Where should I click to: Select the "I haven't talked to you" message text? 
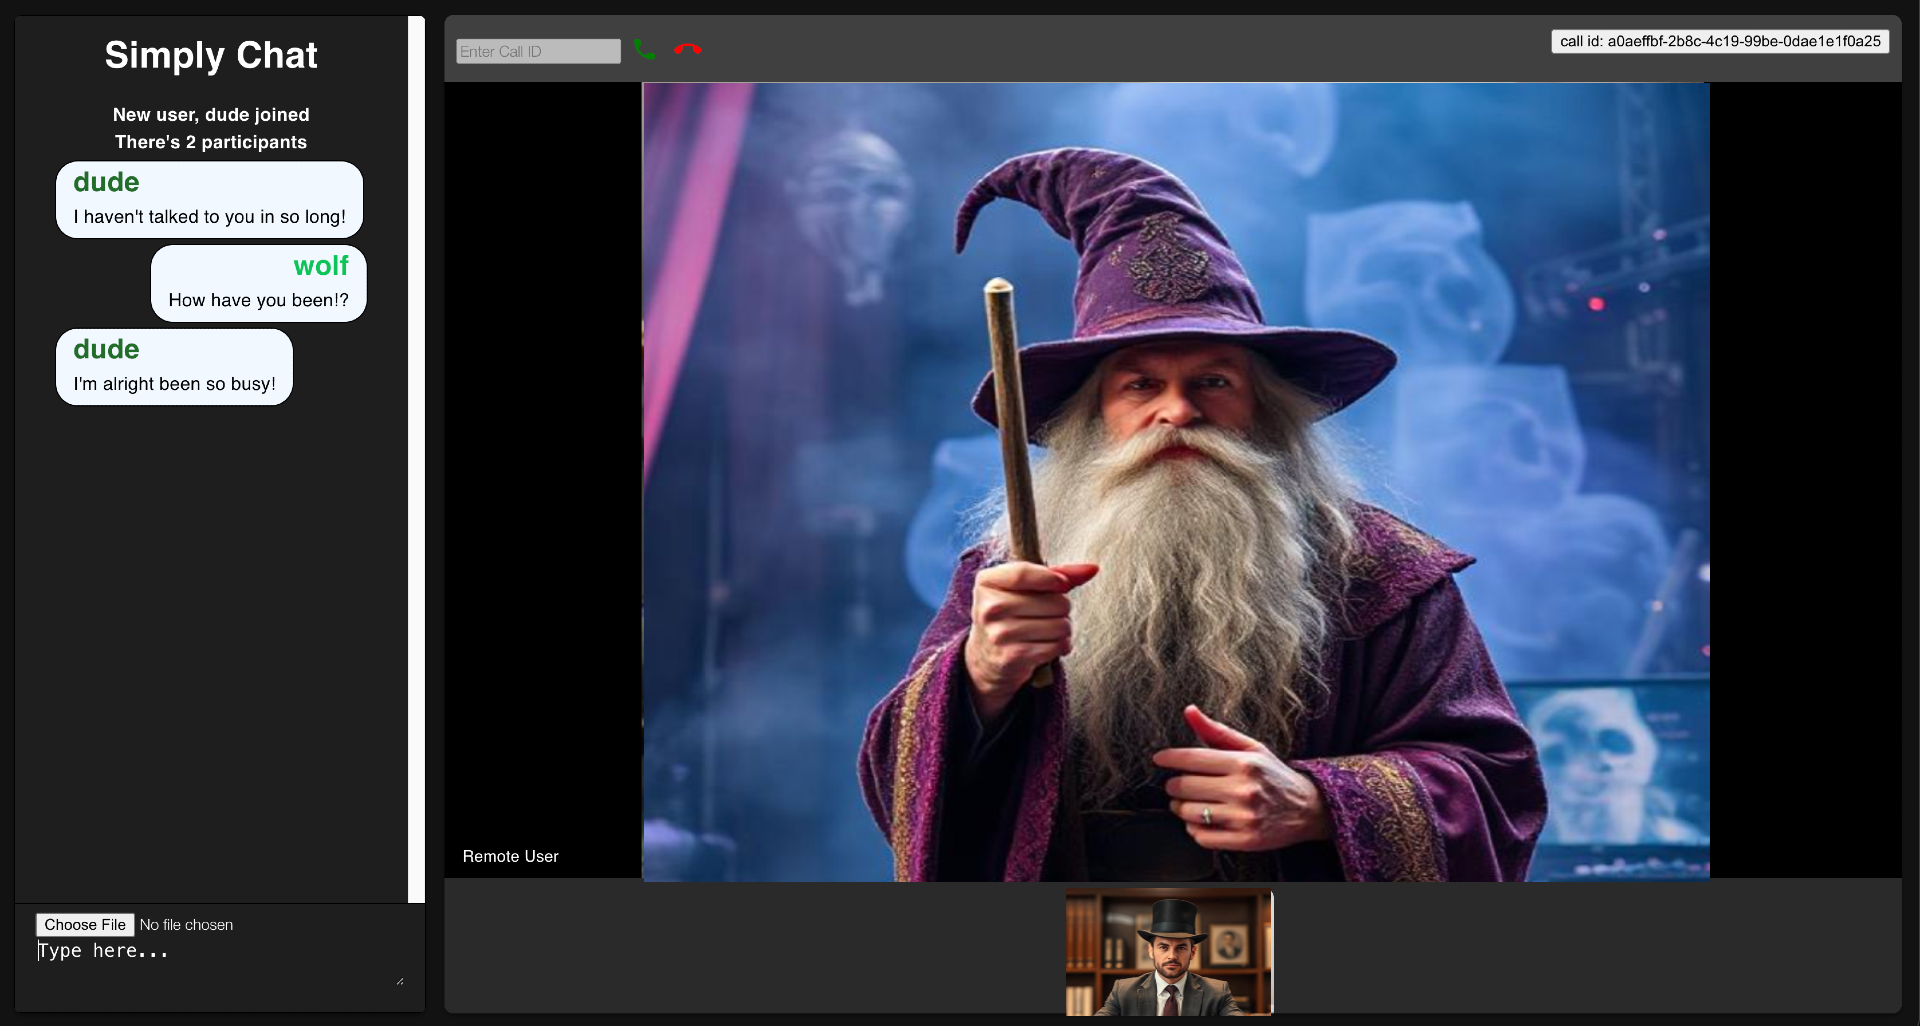point(209,217)
